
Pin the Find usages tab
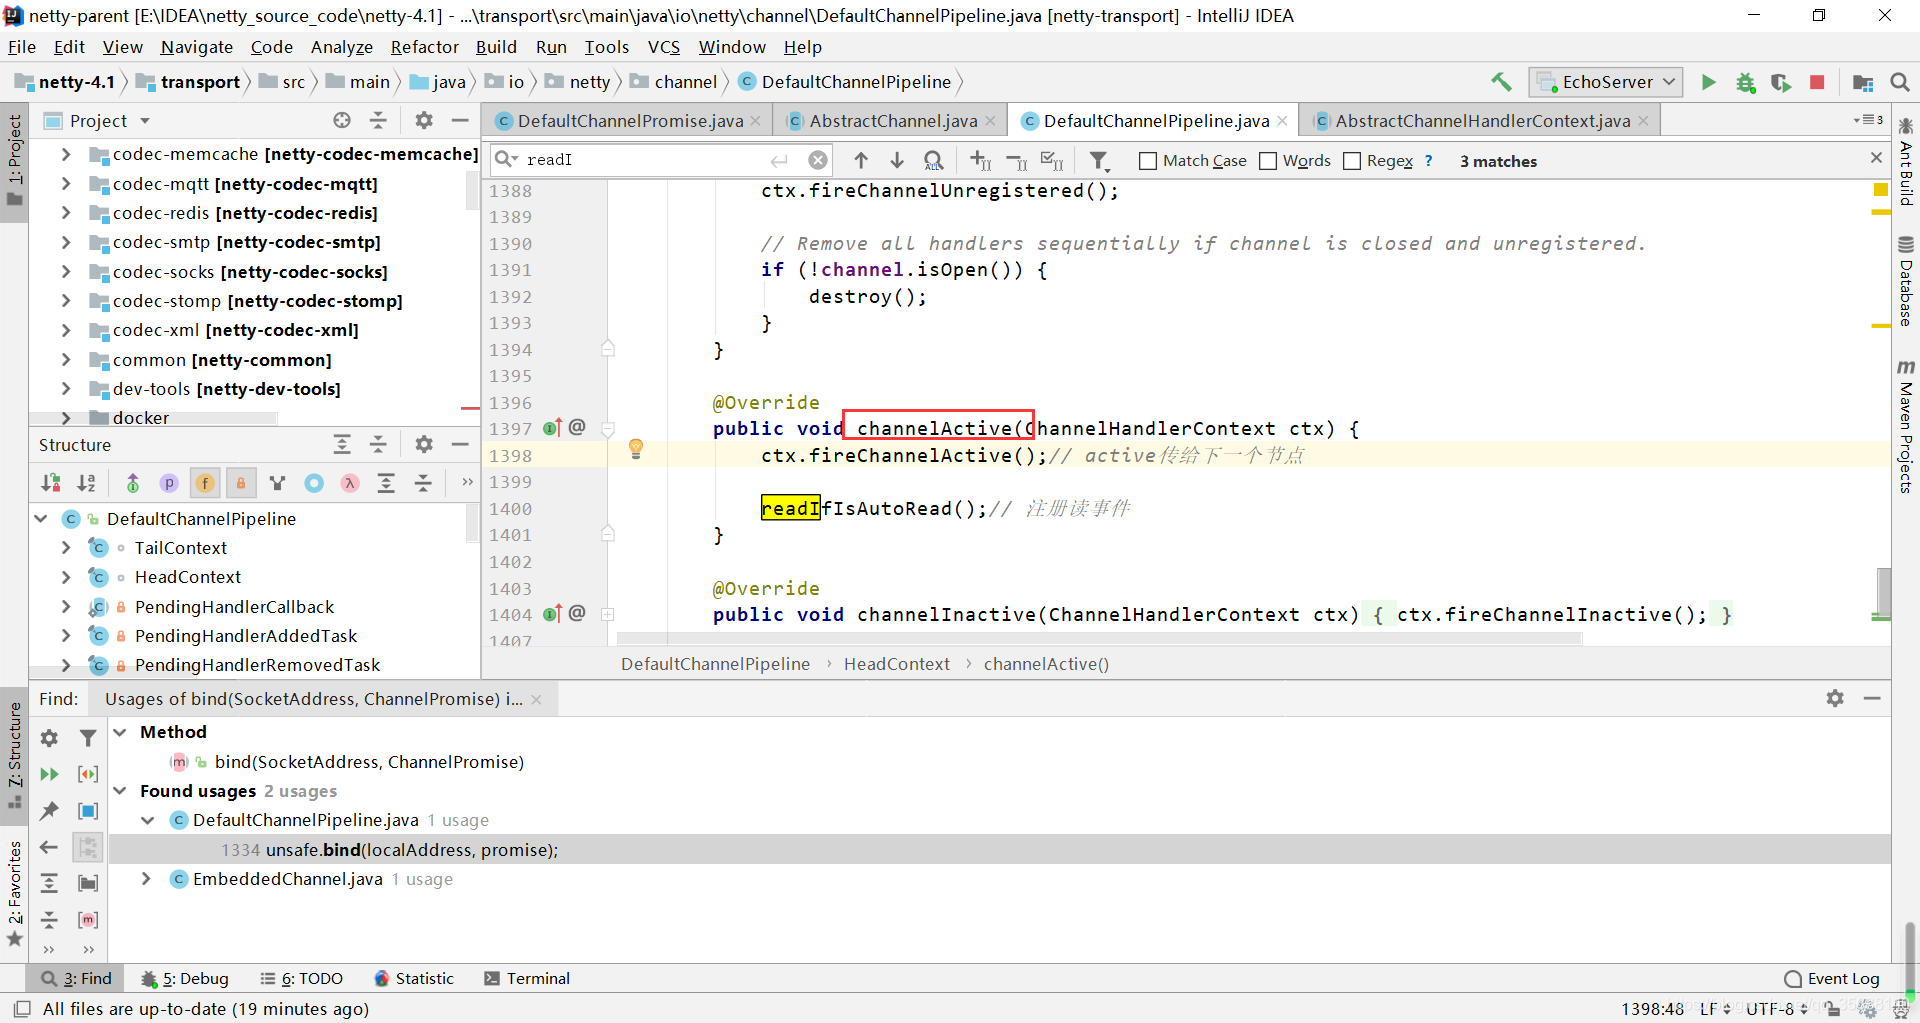(49, 810)
